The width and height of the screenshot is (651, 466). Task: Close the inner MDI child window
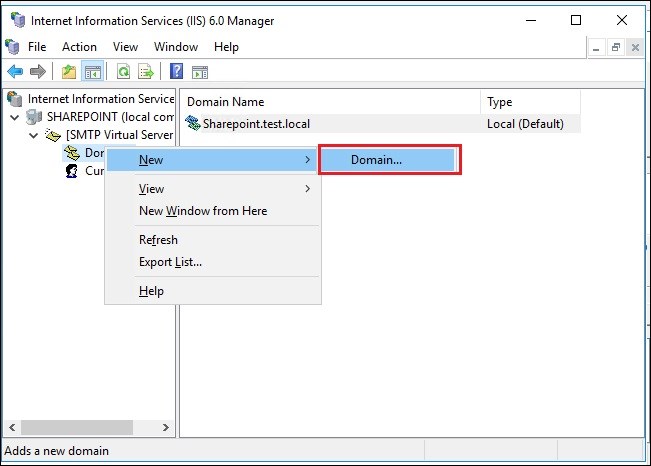(x=635, y=47)
